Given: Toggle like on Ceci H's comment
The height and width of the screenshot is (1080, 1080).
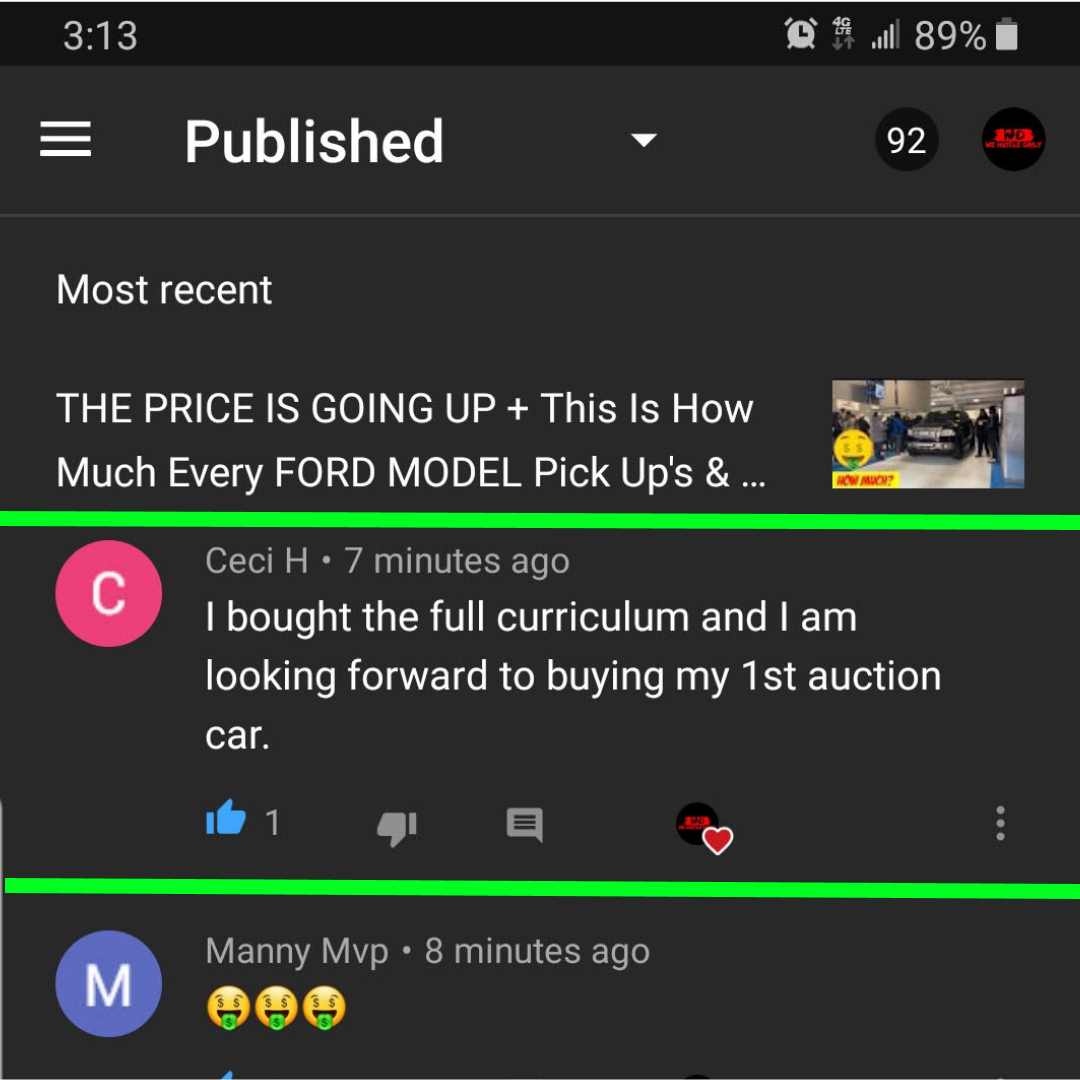Looking at the screenshot, I should pyautogui.click(x=226, y=818).
